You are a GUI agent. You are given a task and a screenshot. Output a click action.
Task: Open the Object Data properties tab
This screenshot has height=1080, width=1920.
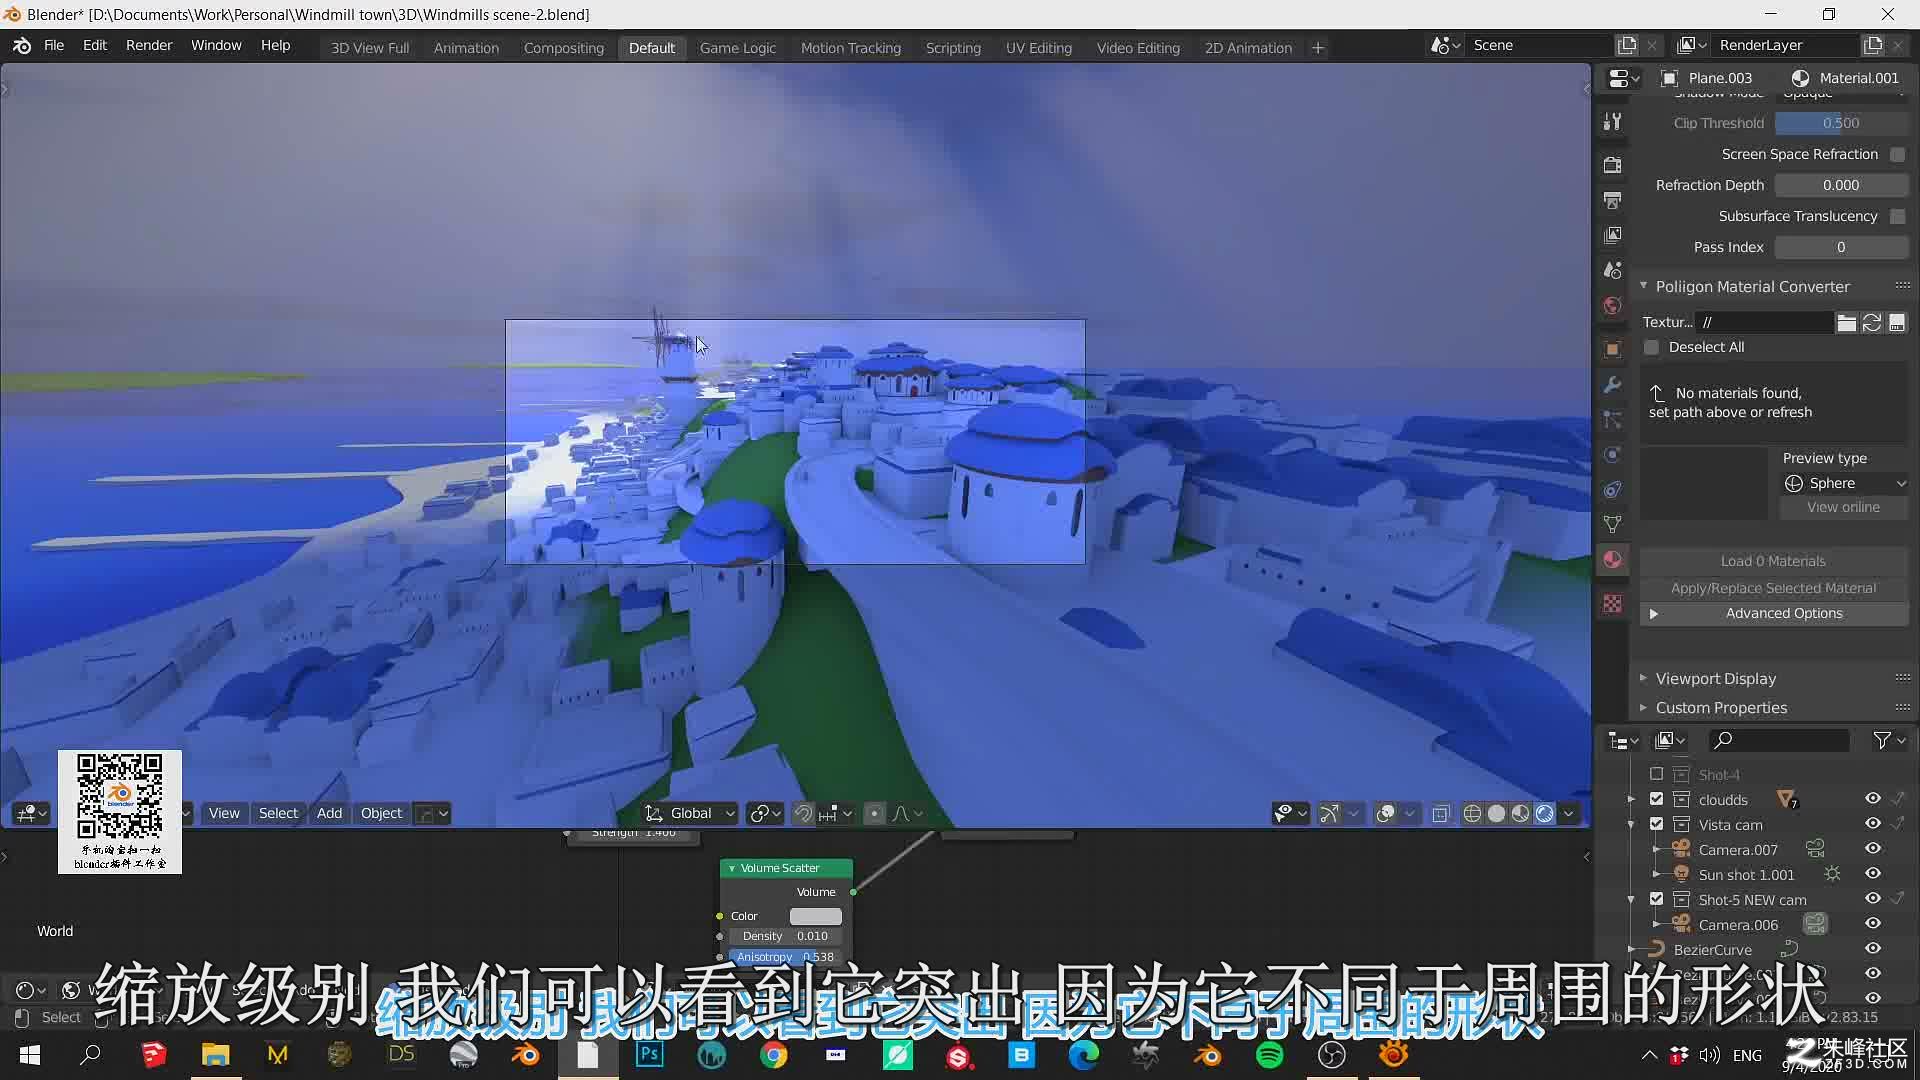pos(1612,525)
